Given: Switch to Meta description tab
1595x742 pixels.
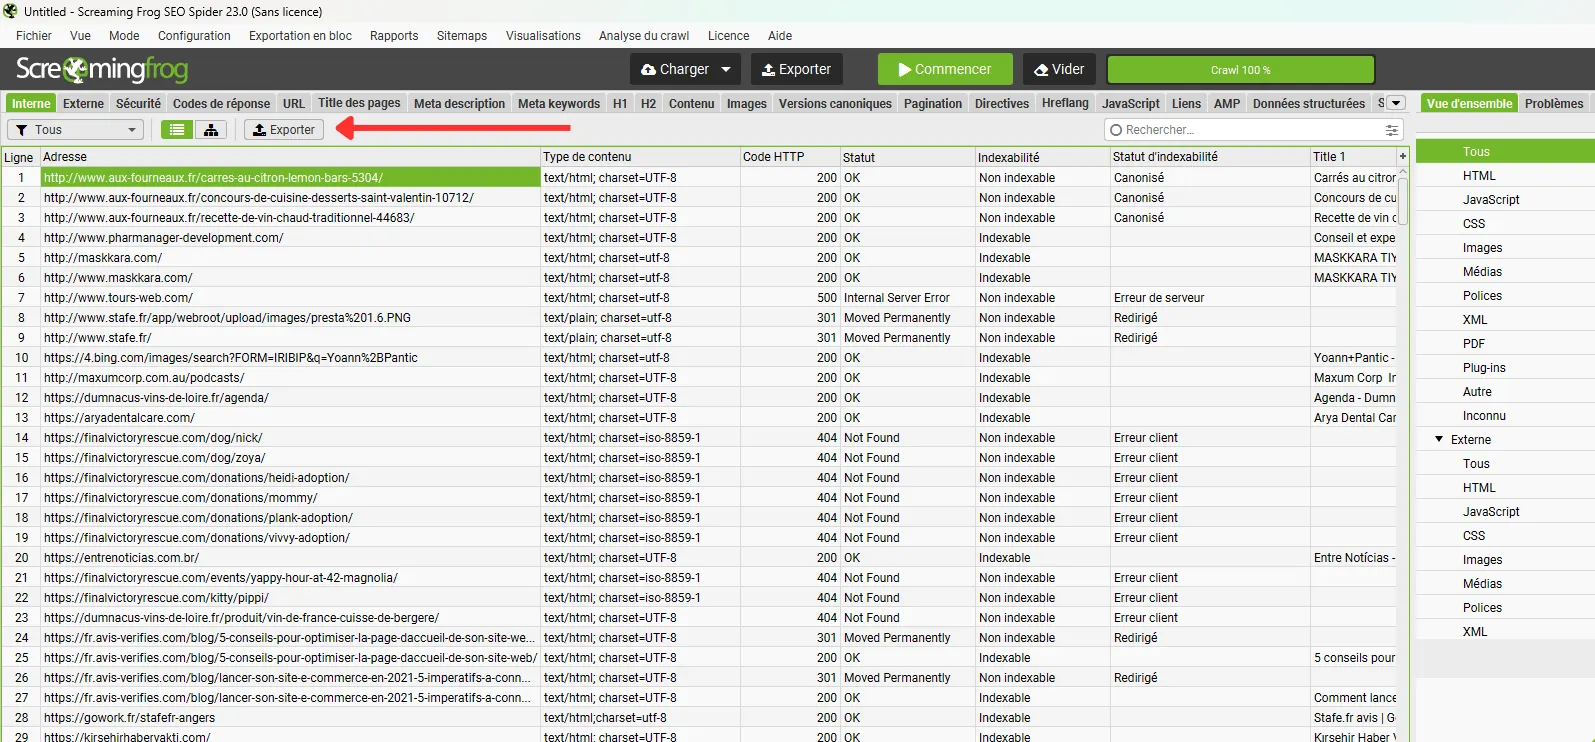Looking at the screenshot, I should 459,103.
